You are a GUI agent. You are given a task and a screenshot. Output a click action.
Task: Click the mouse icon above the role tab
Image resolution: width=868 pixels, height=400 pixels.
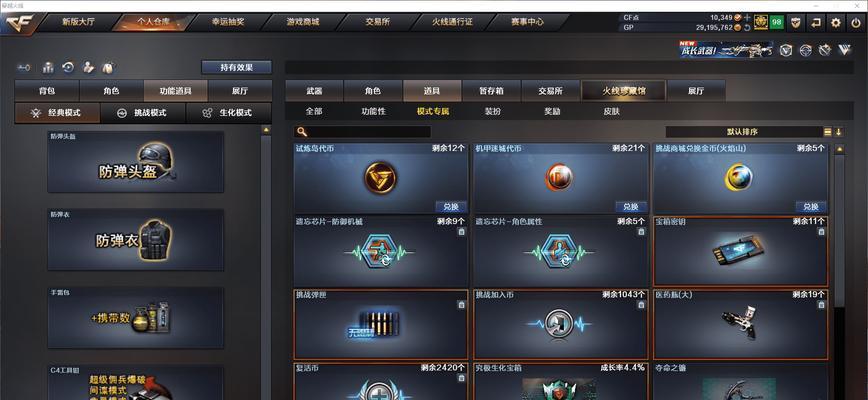pyautogui.click(x=108, y=67)
